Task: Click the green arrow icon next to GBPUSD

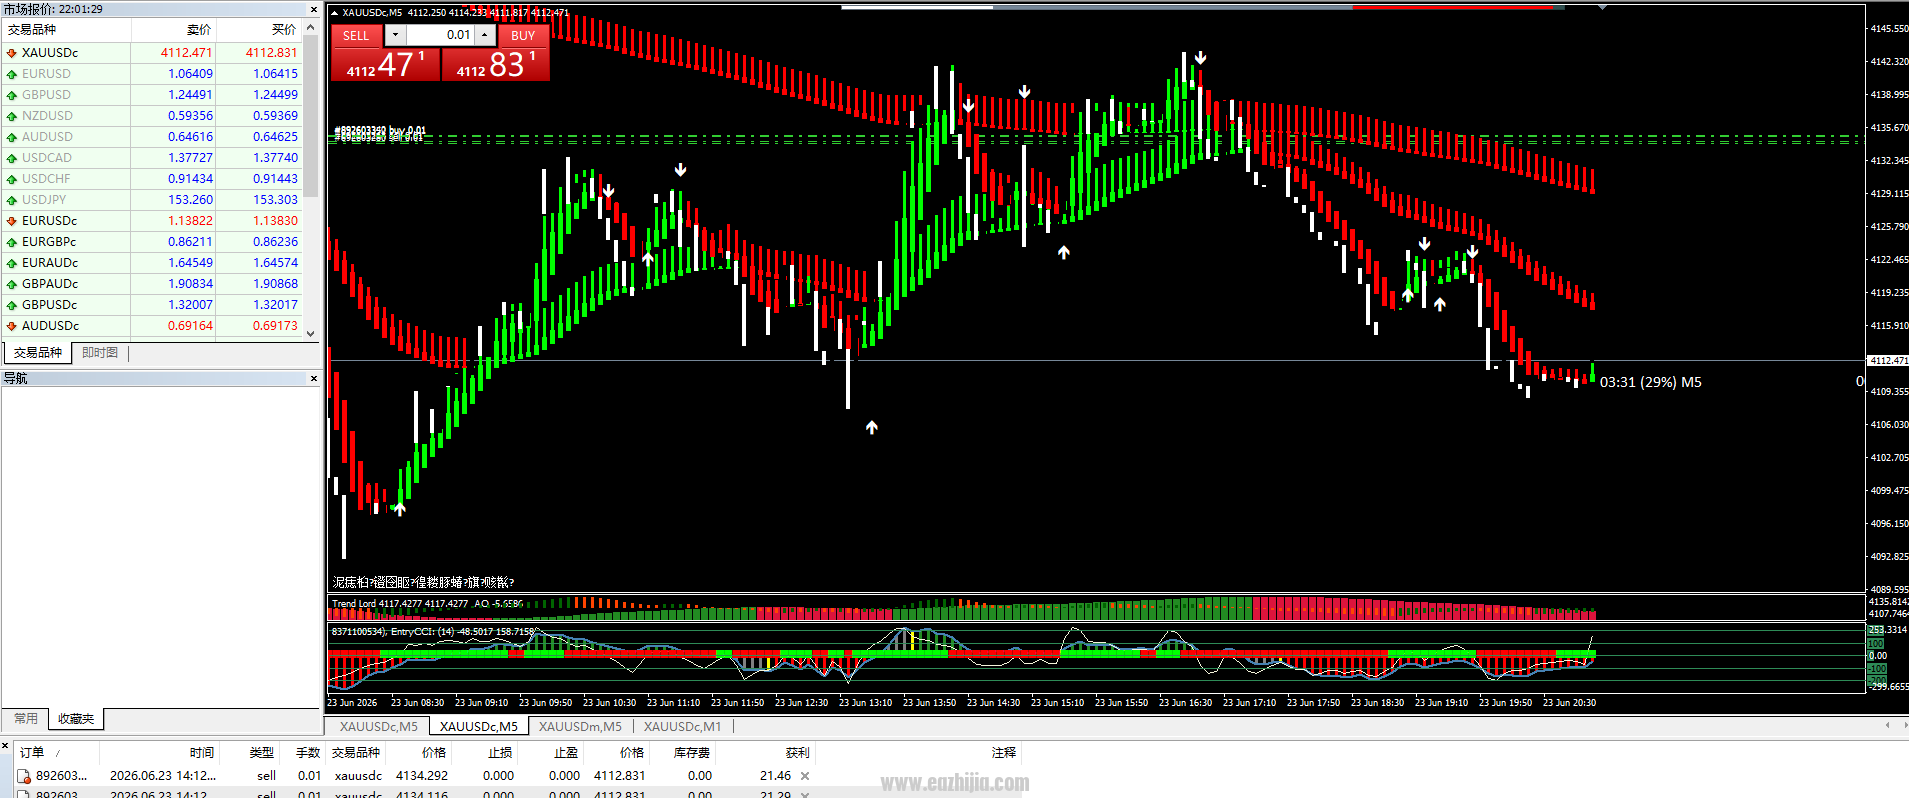Action: (11, 95)
